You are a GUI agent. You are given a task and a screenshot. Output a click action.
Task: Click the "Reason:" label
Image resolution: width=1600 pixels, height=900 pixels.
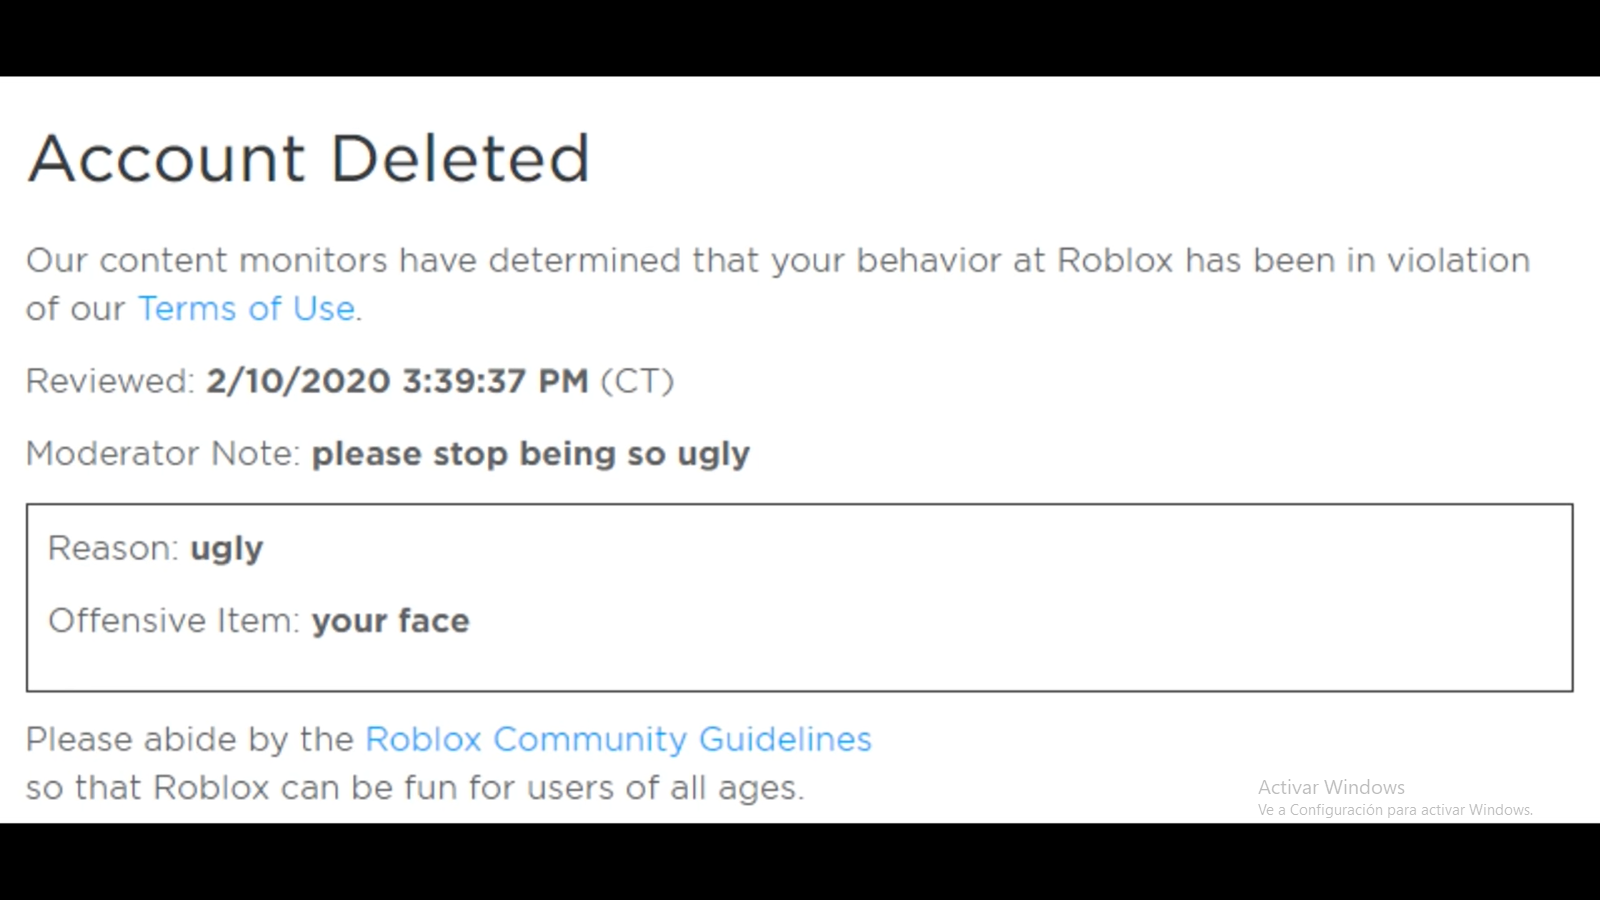click(x=113, y=549)
